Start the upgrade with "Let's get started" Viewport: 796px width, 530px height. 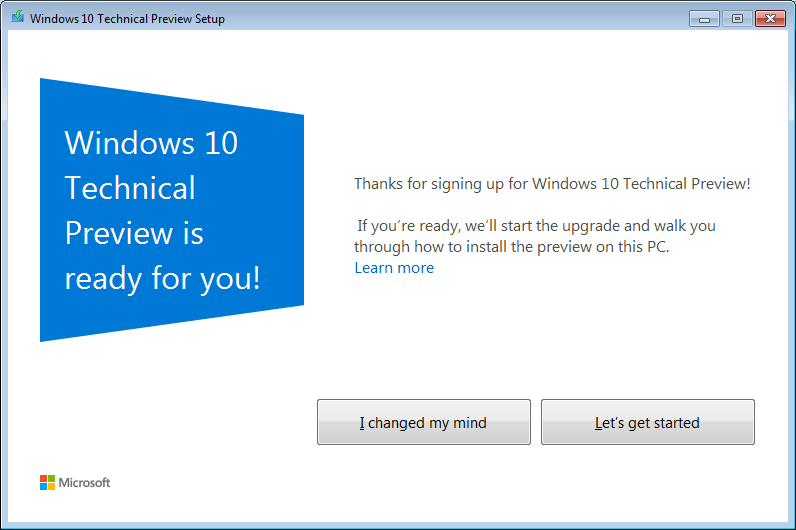648,422
